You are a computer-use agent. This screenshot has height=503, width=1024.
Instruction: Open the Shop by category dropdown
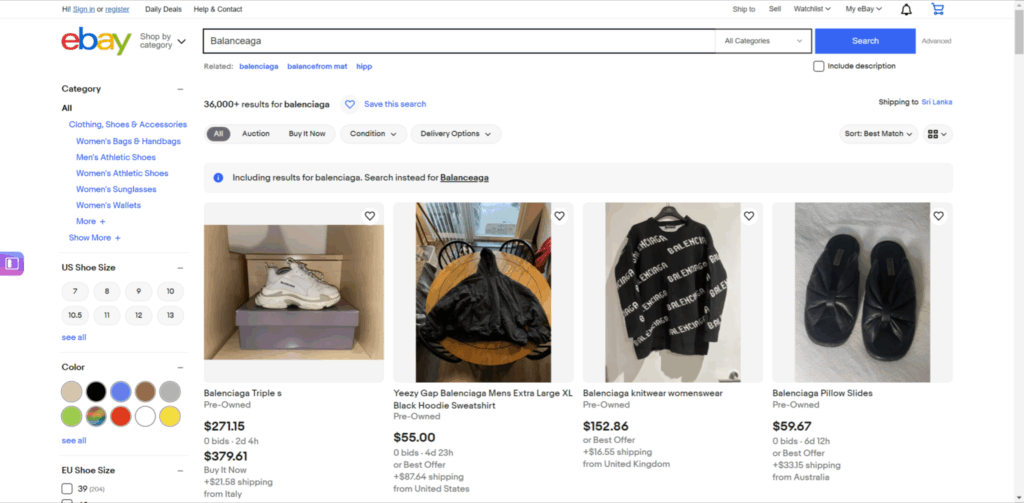coord(163,41)
